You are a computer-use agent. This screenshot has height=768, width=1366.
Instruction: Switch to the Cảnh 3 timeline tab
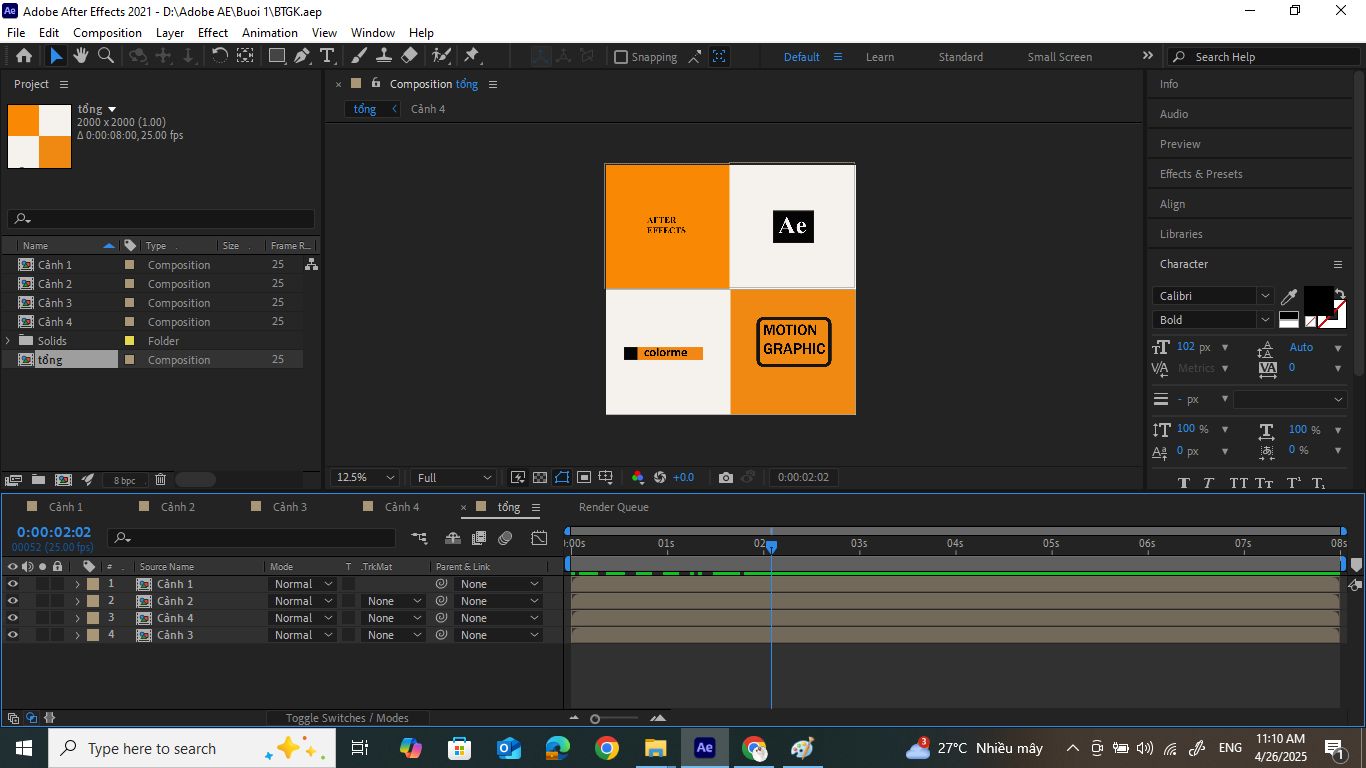pyautogui.click(x=290, y=507)
